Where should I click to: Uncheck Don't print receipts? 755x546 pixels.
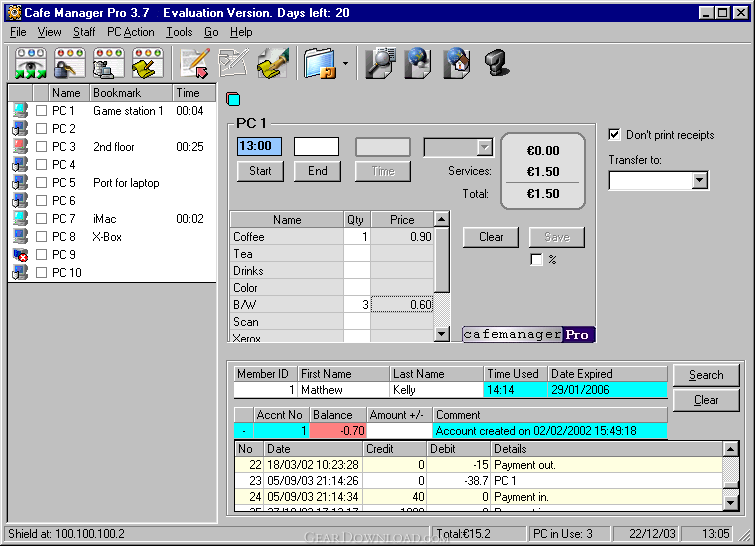[x=614, y=135]
